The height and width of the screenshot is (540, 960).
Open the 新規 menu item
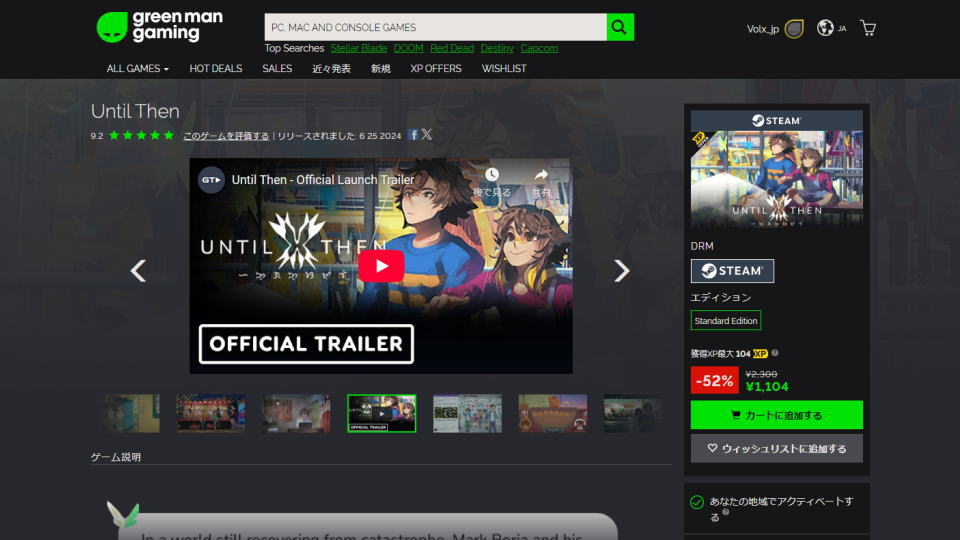coord(380,69)
